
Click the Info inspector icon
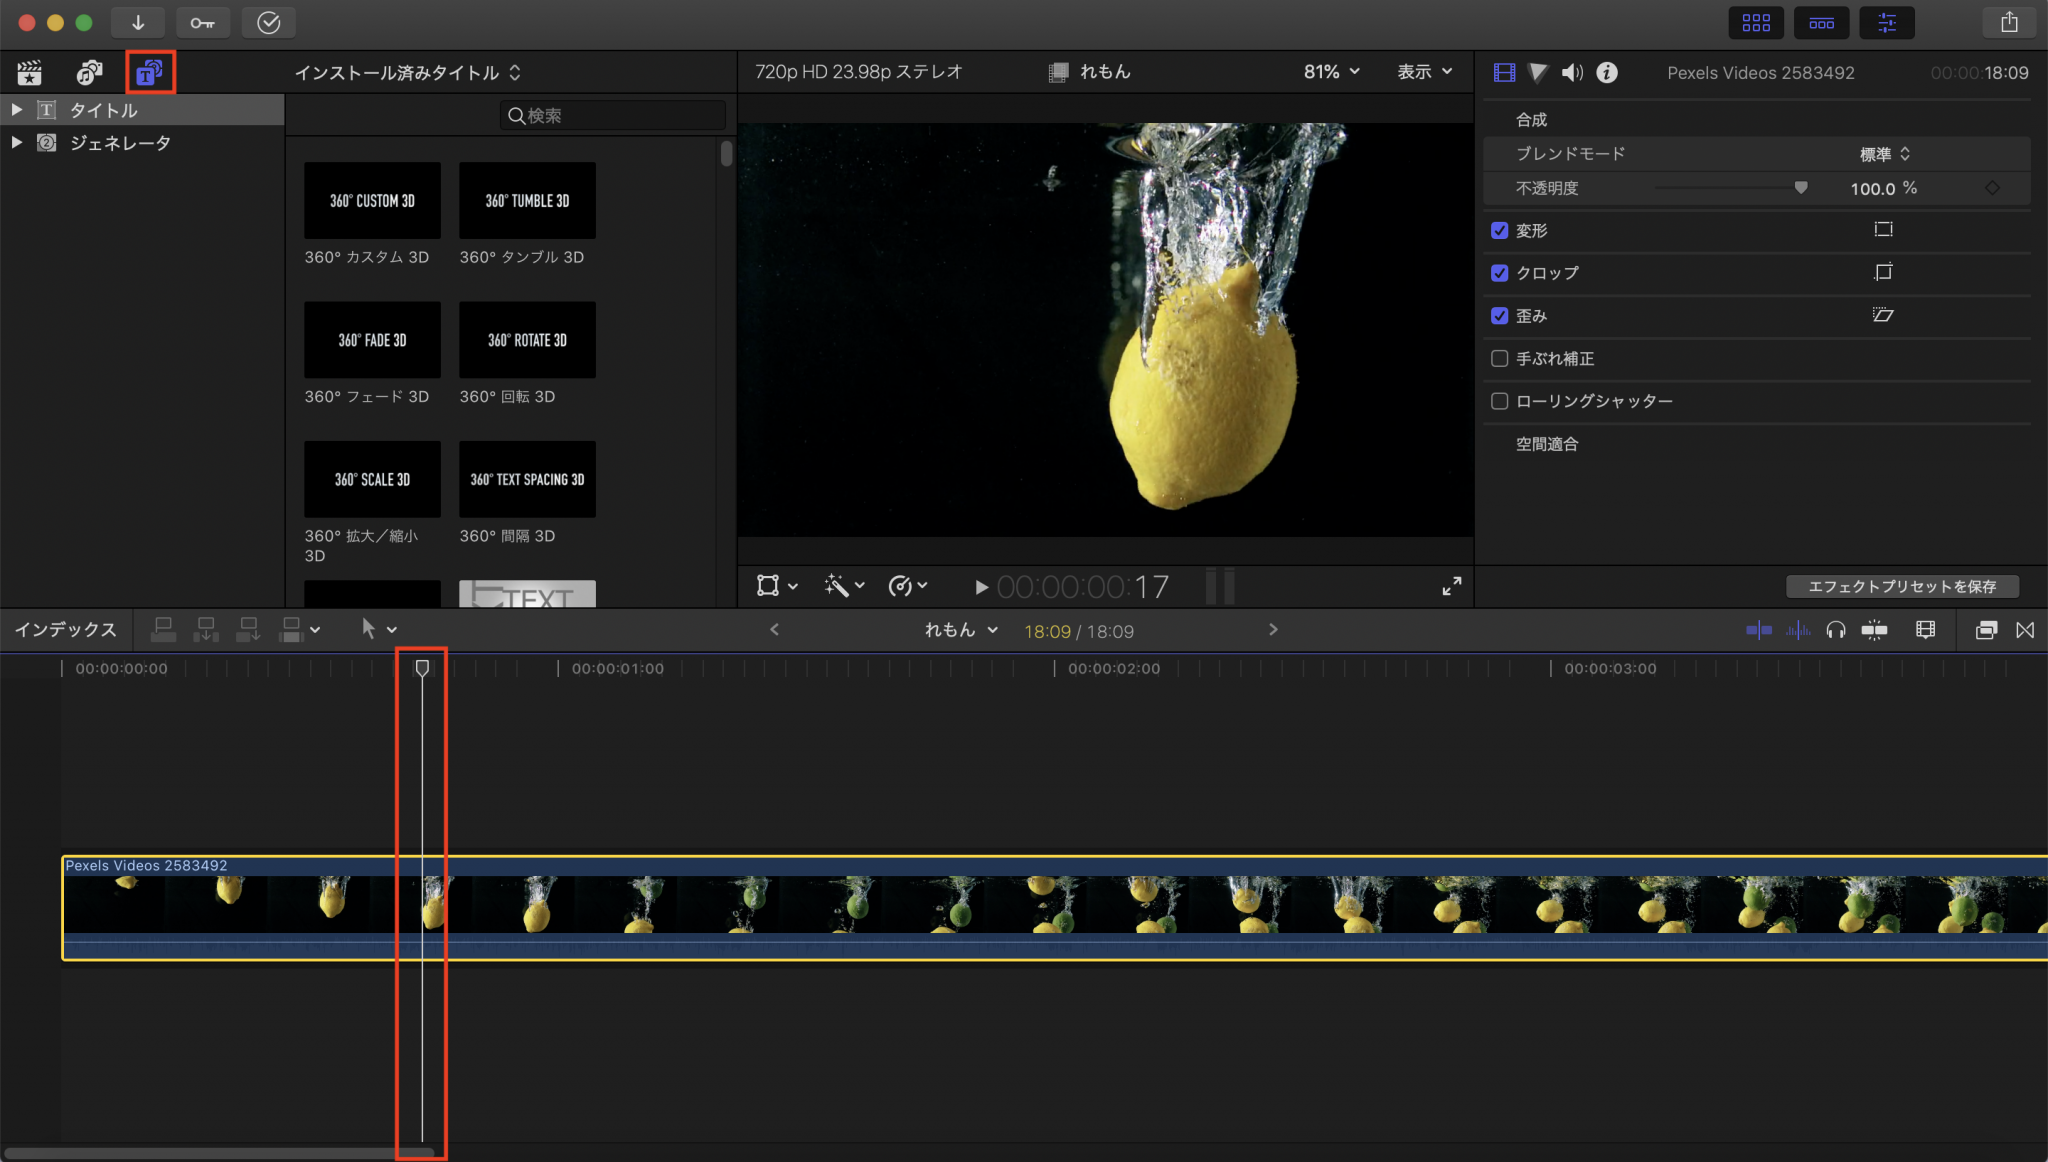[1607, 71]
